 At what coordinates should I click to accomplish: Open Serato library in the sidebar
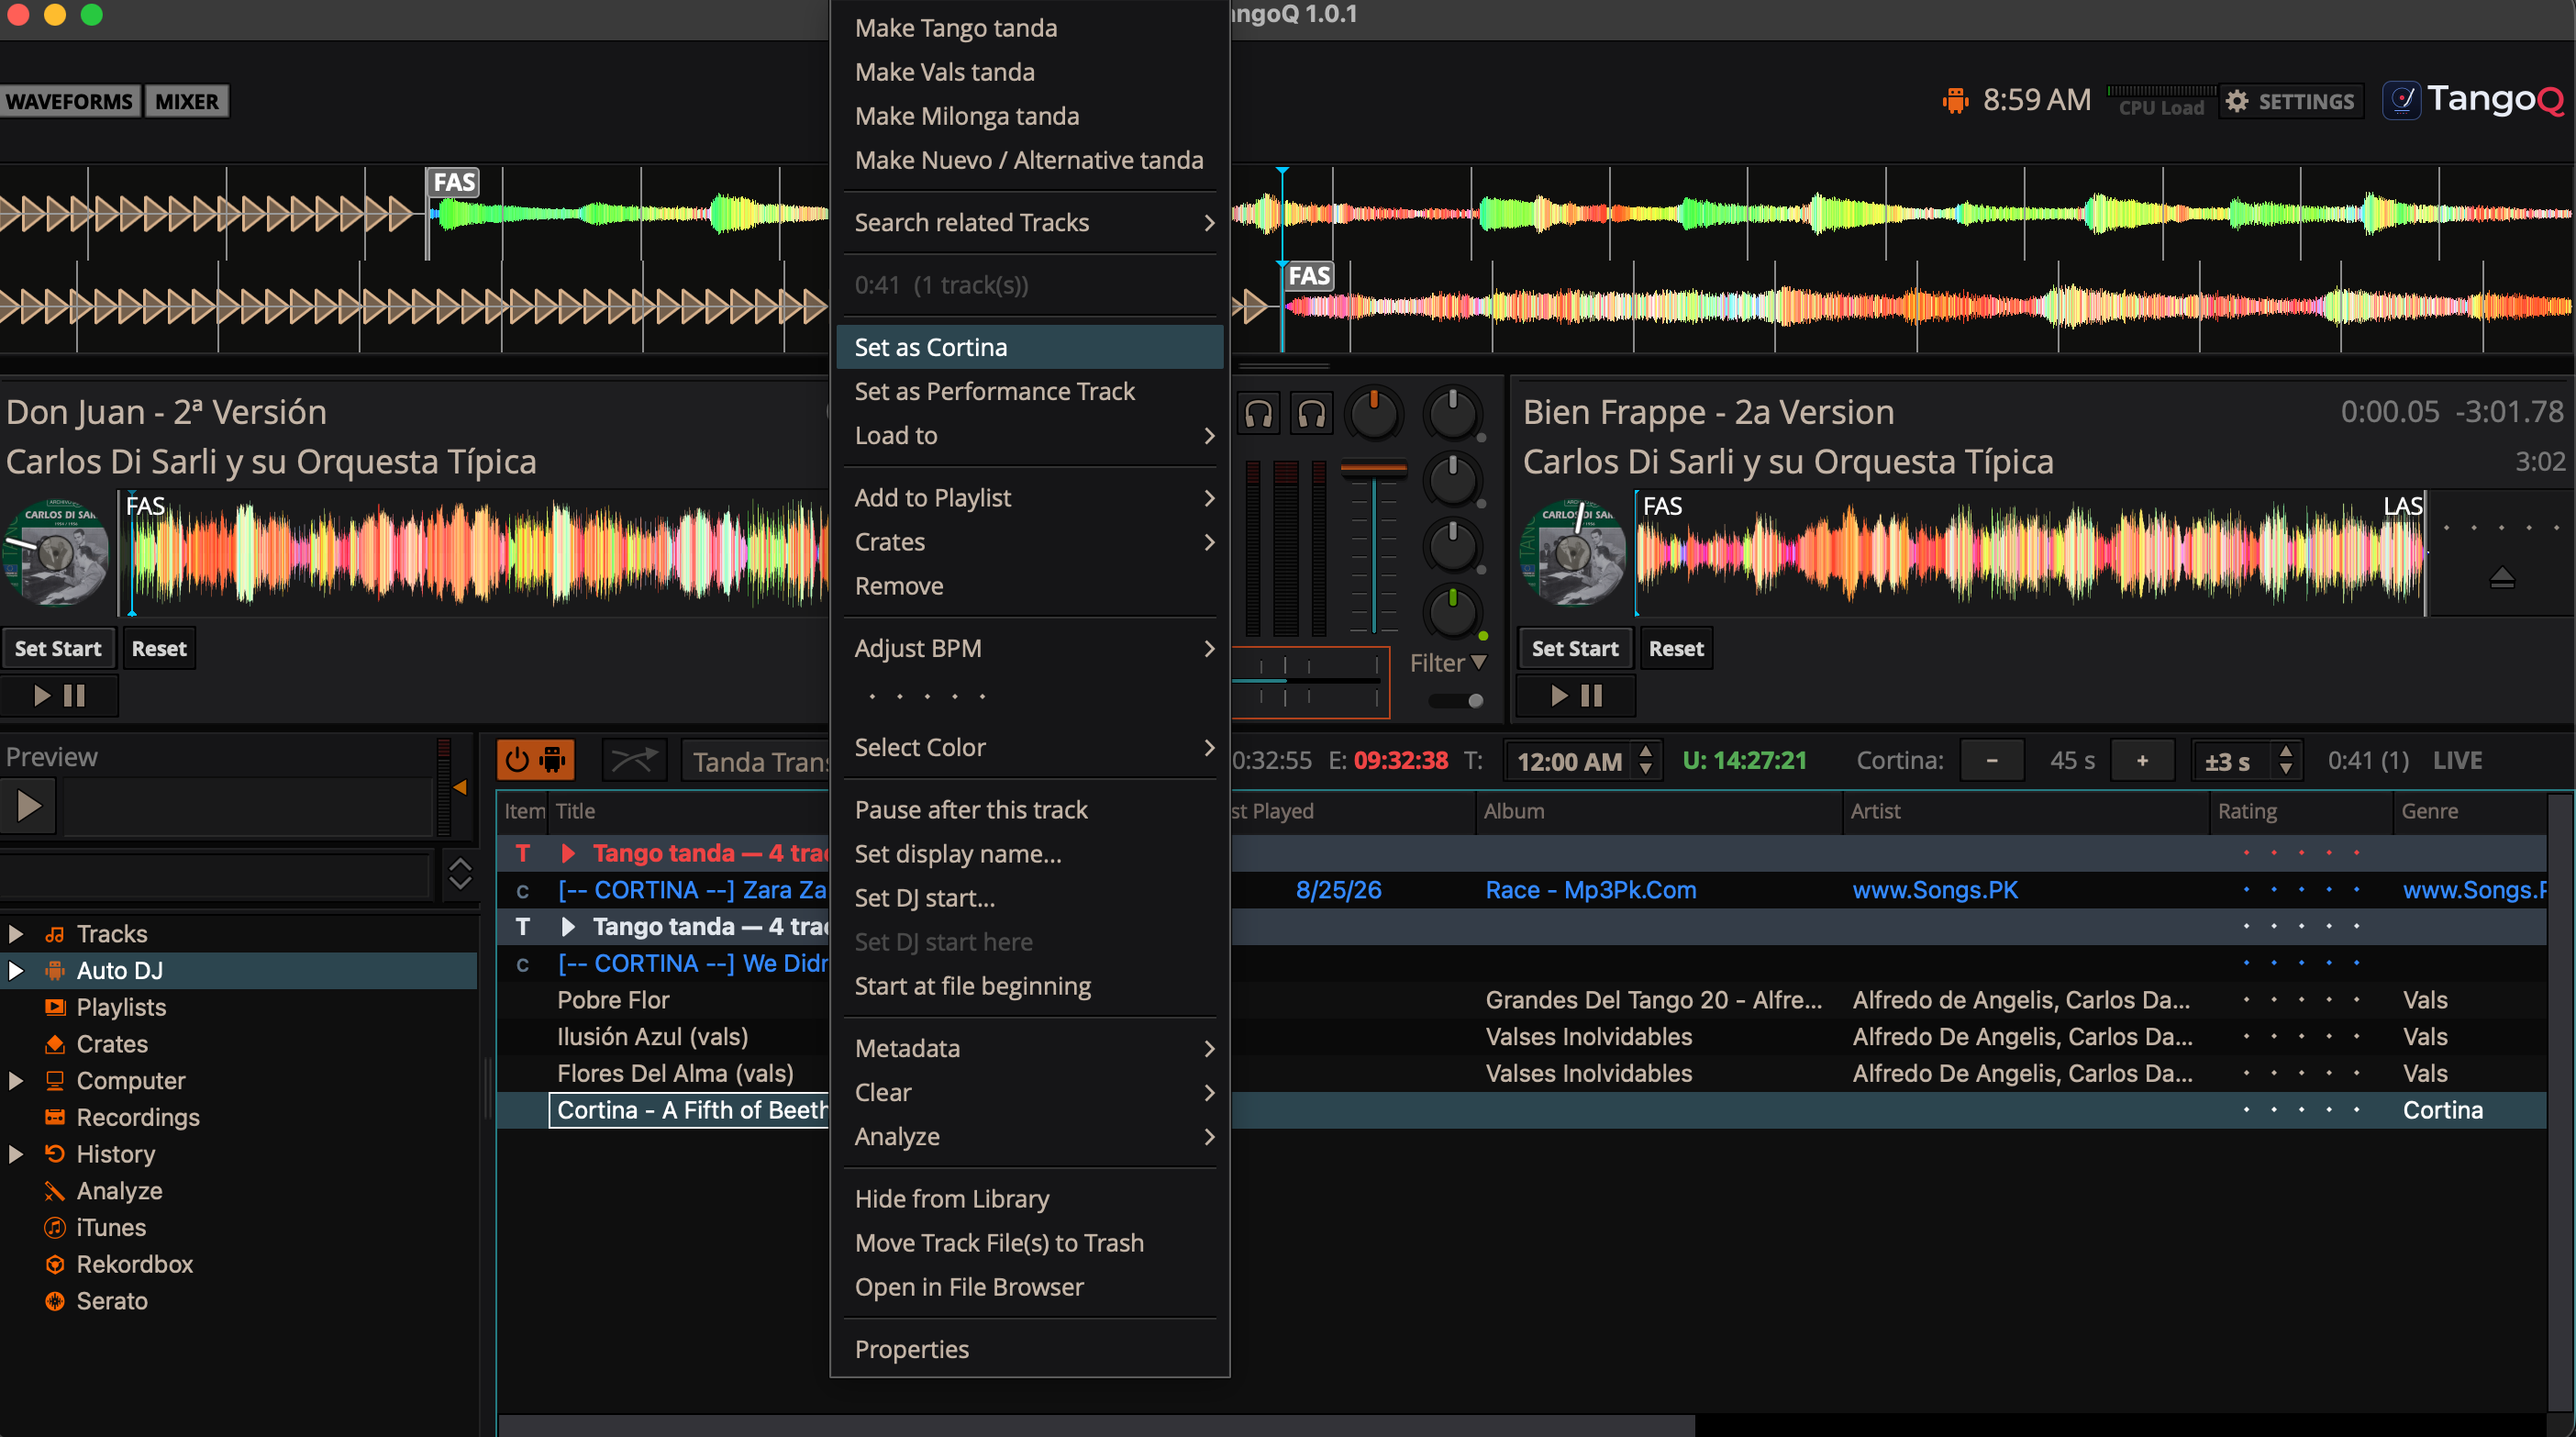point(112,1301)
